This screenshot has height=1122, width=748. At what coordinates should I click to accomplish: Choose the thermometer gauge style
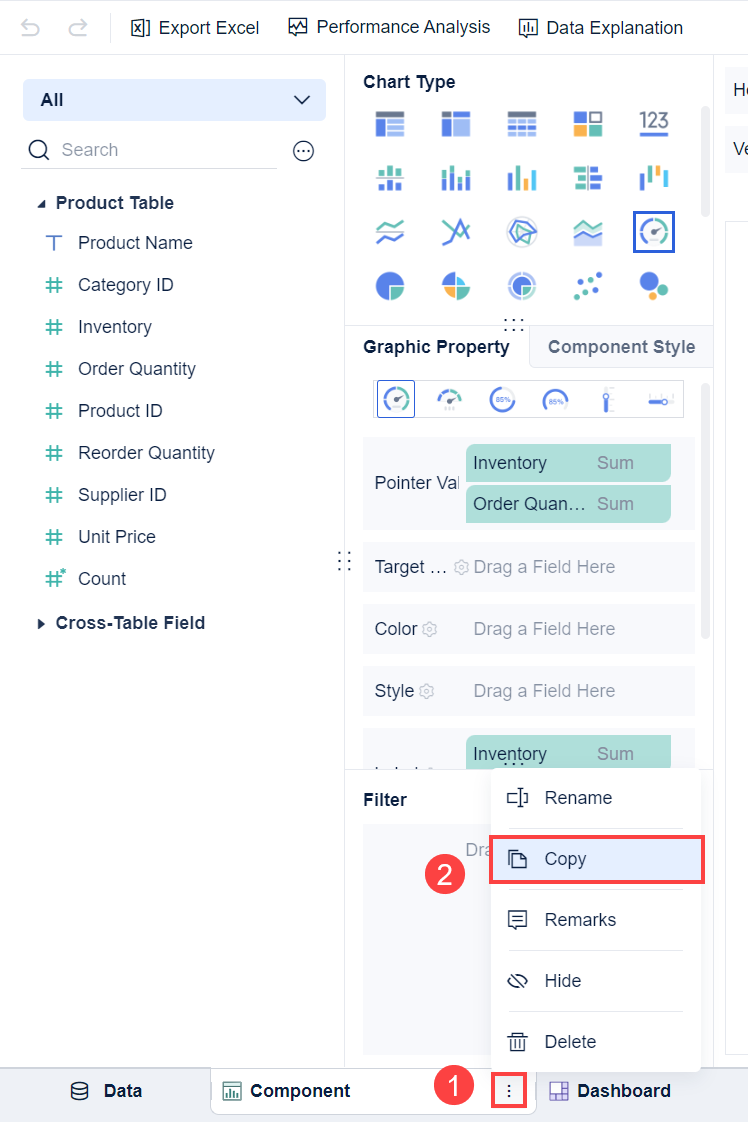click(608, 398)
